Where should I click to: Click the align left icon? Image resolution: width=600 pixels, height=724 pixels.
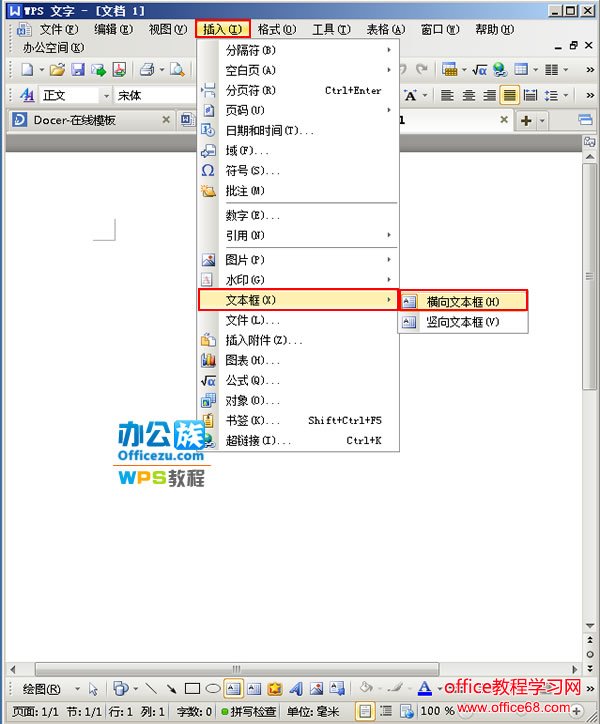tap(447, 95)
